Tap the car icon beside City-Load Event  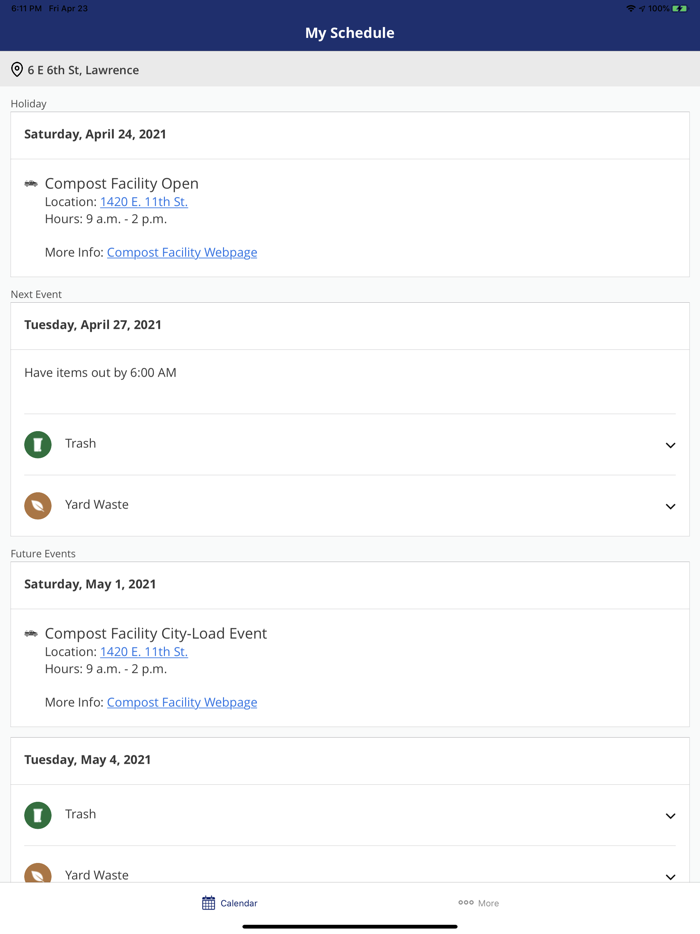pos(31,634)
